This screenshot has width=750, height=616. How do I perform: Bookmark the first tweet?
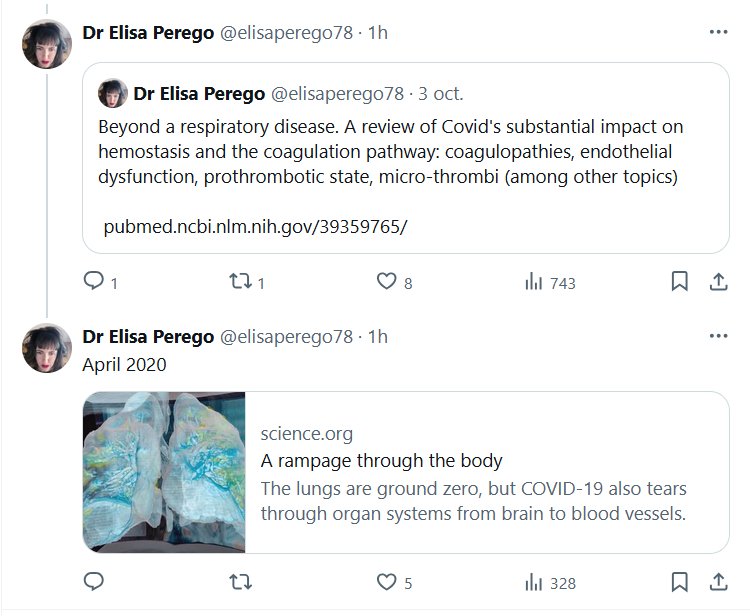coord(679,282)
